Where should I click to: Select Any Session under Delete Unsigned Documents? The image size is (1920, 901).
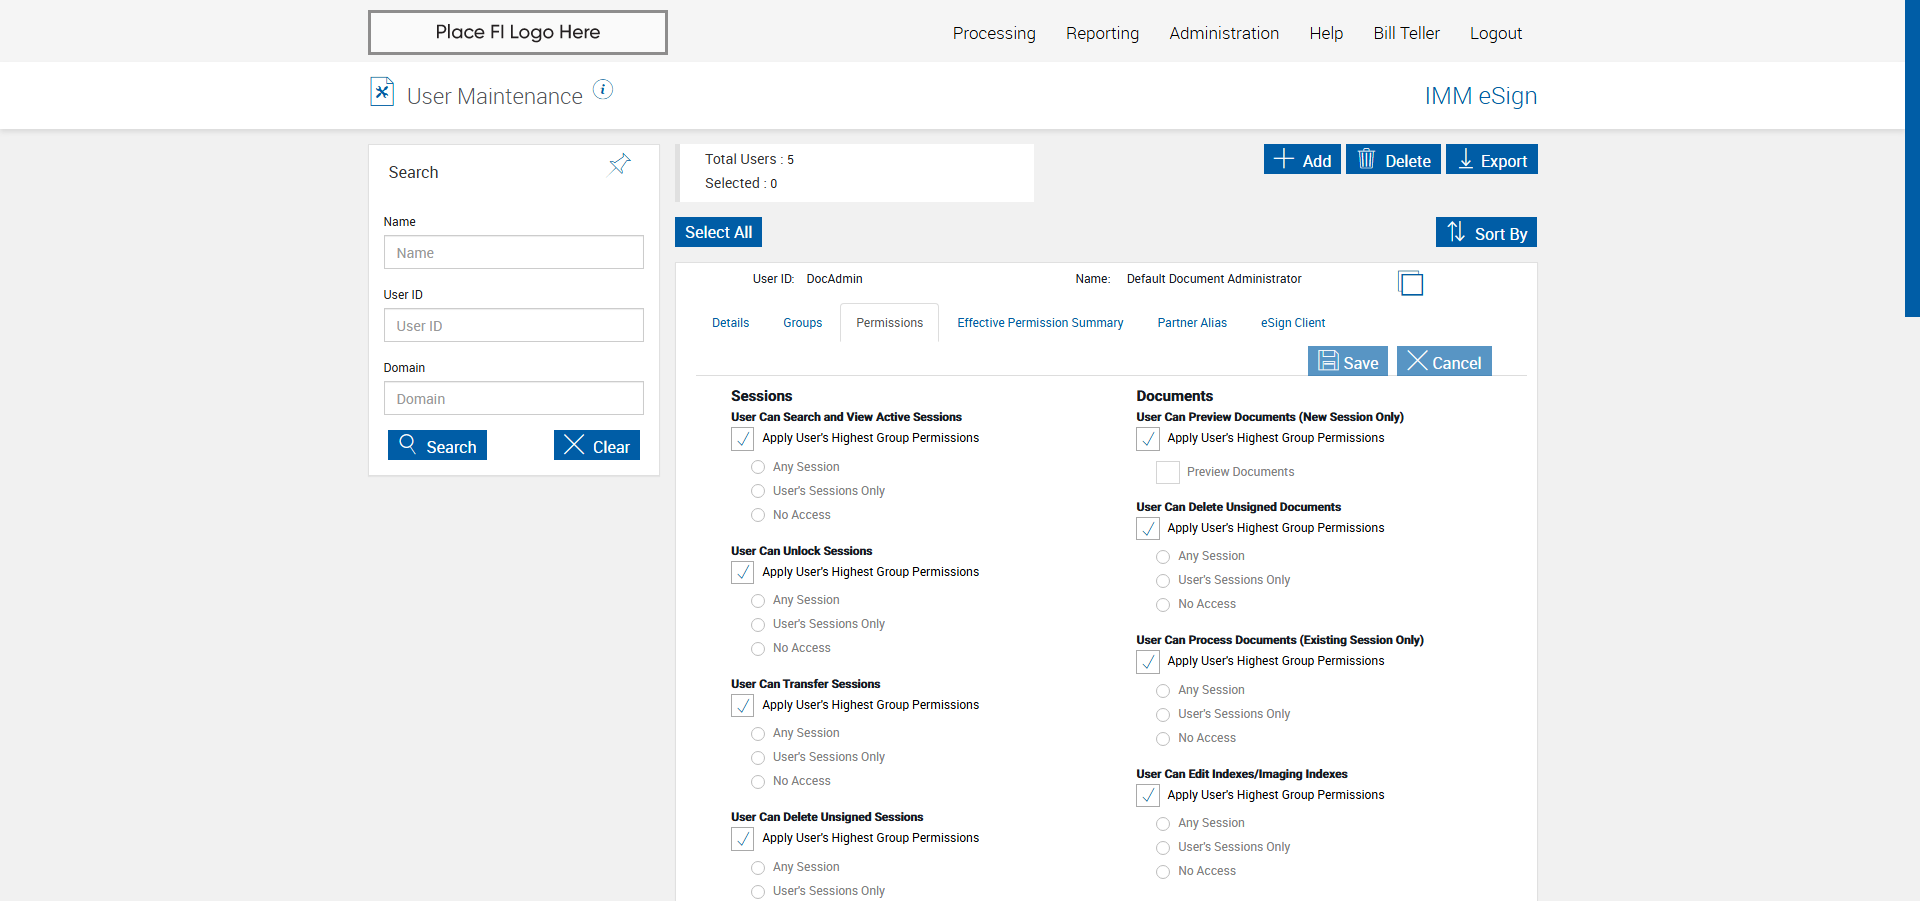point(1163,557)
